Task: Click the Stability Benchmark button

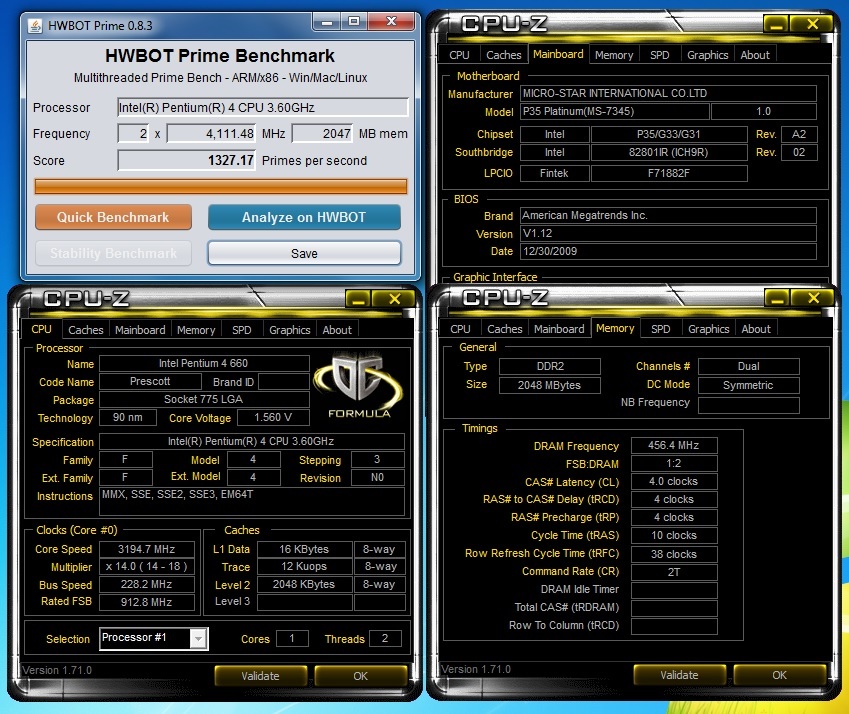Action: tap(113, 253)
